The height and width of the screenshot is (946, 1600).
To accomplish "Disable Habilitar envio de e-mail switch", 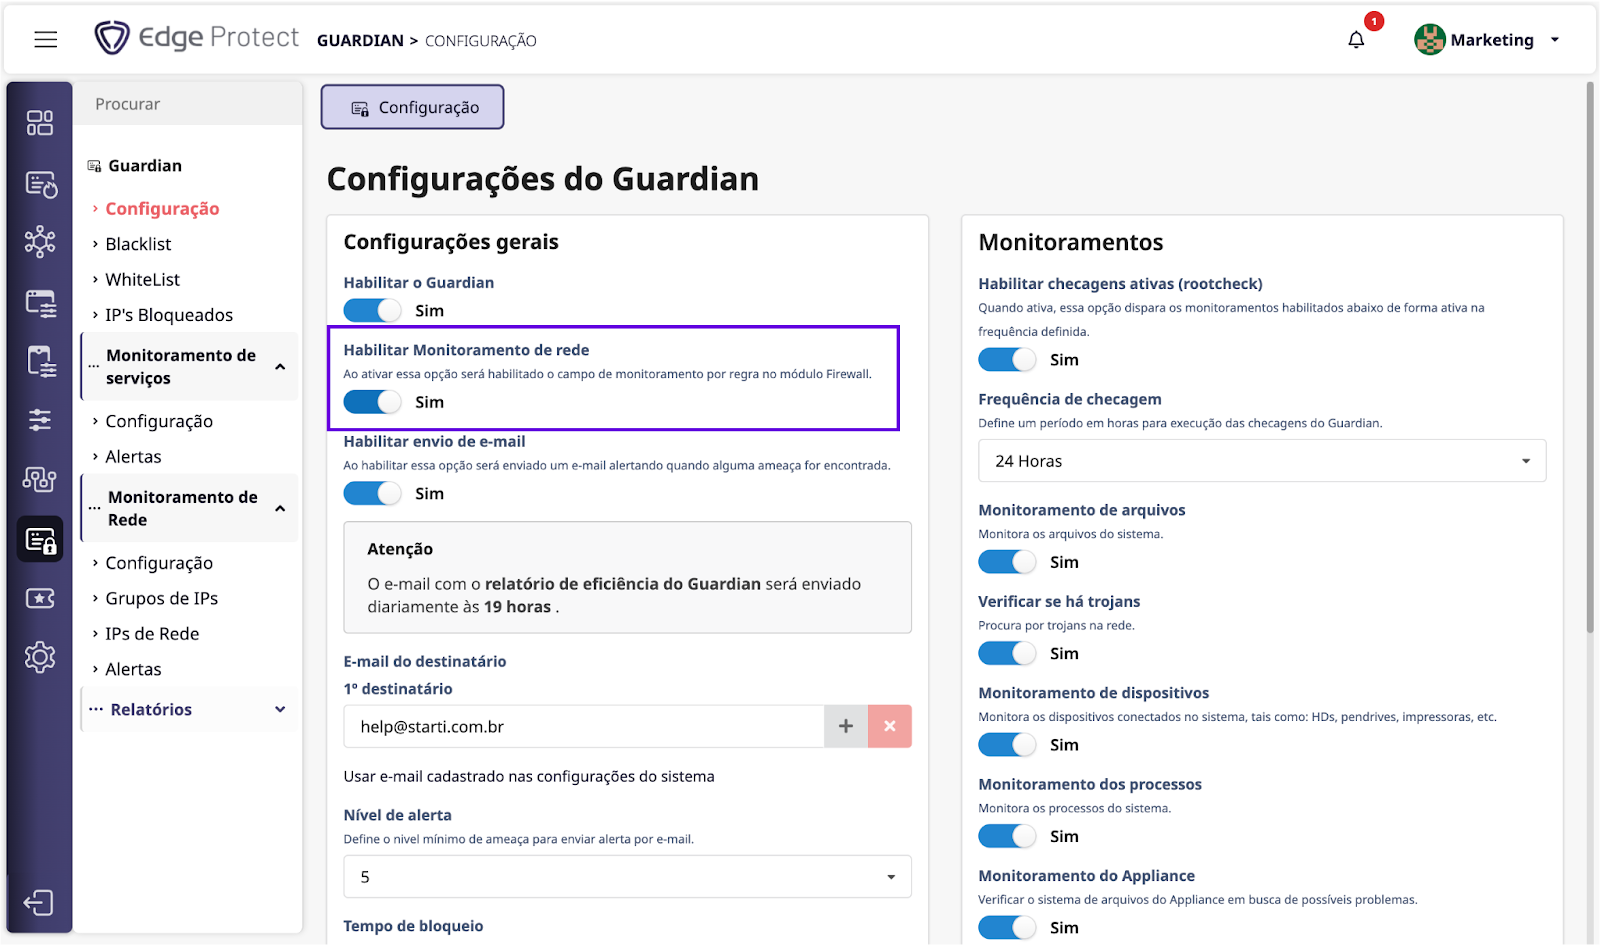I will [x=372, y=494].
